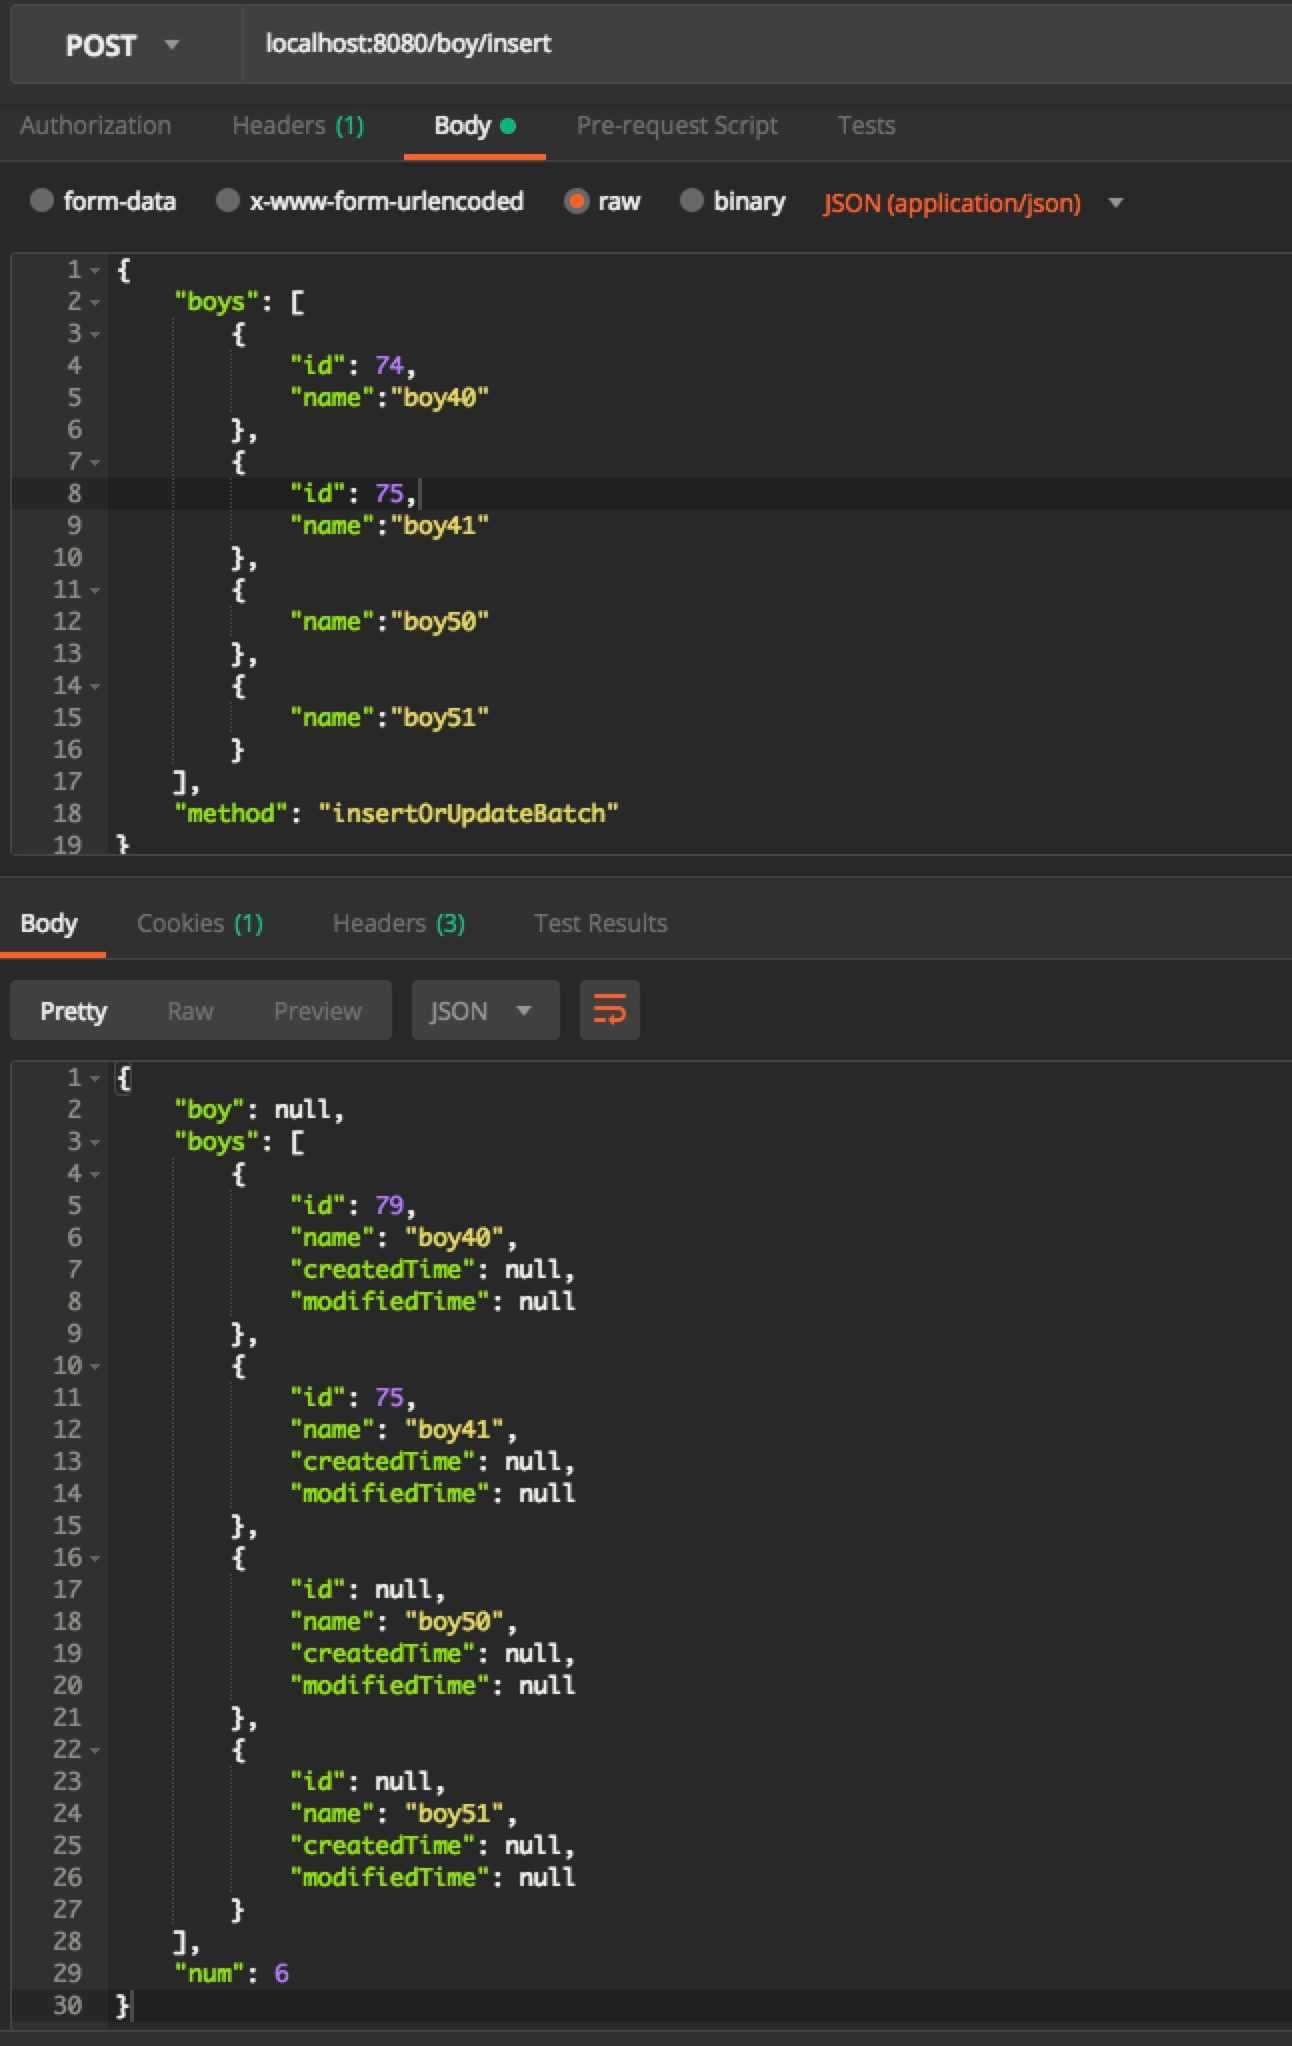Fold the response object at line 4

pos(95,1175)
